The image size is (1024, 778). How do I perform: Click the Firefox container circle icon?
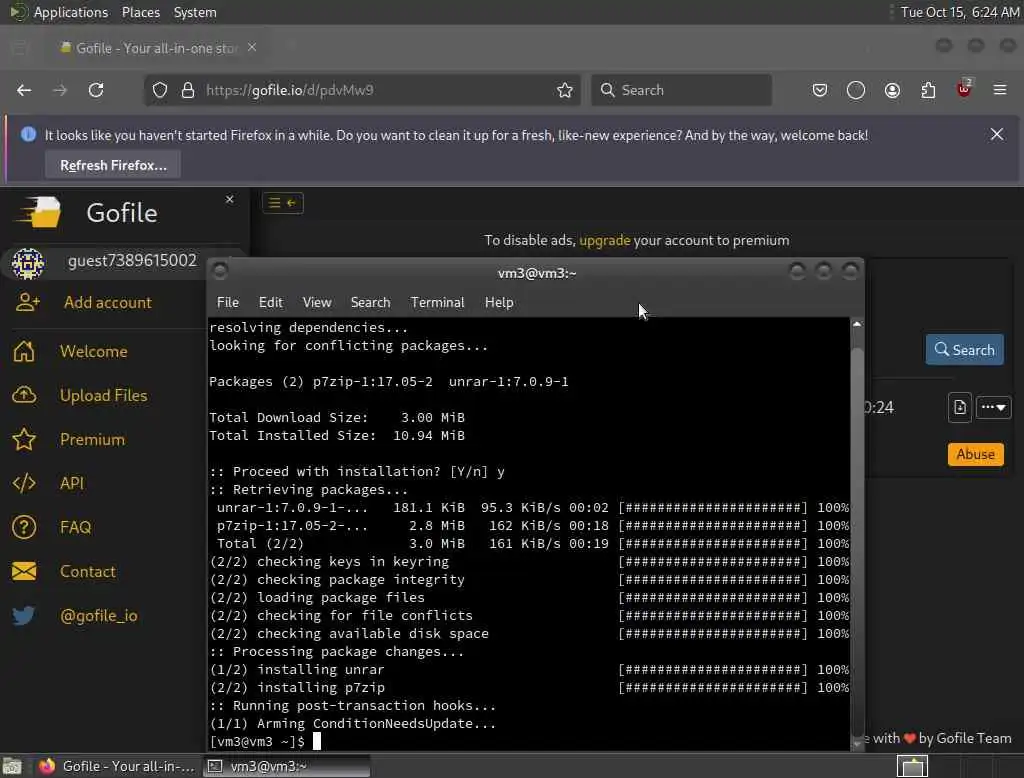856,90
